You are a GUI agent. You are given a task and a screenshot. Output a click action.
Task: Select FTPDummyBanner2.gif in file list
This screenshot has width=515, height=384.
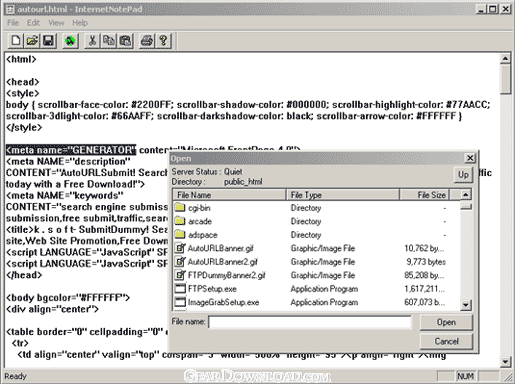(227, 275)
